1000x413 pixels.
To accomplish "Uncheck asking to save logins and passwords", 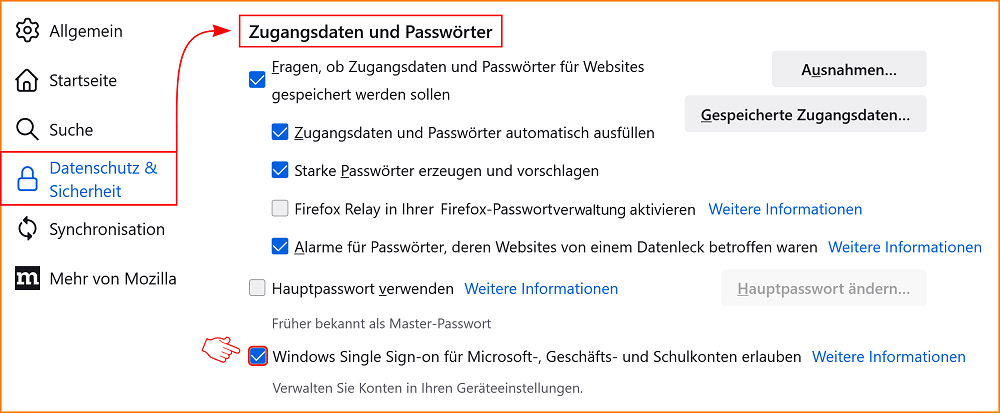I will click(258, 80).
